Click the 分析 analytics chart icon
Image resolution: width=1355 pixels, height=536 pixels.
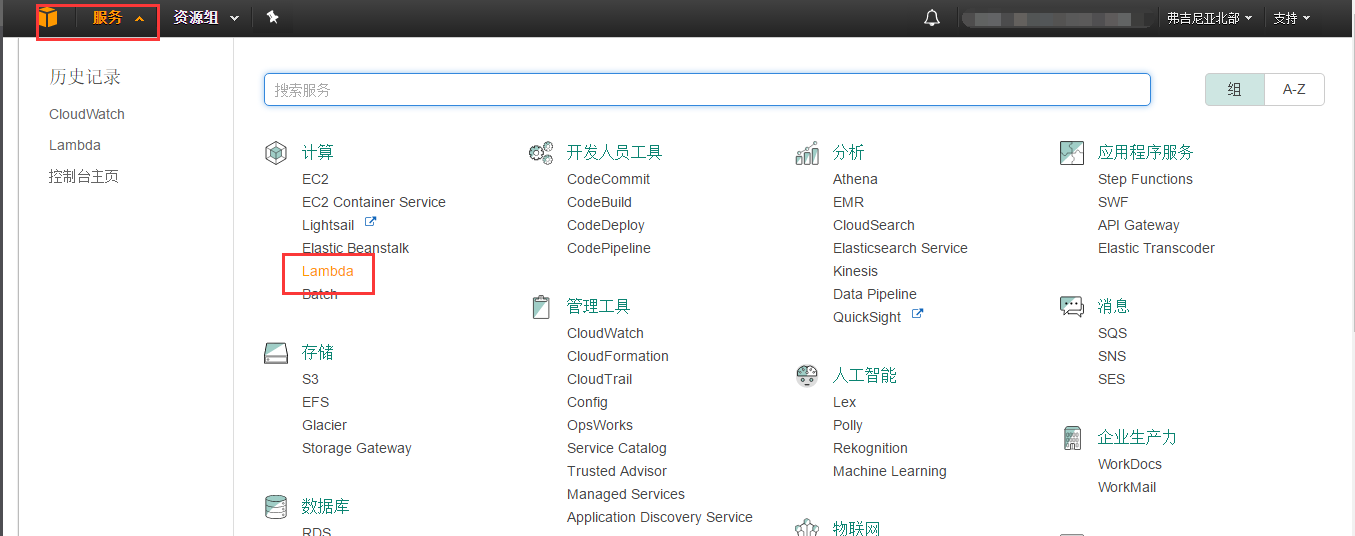[807, 153]
